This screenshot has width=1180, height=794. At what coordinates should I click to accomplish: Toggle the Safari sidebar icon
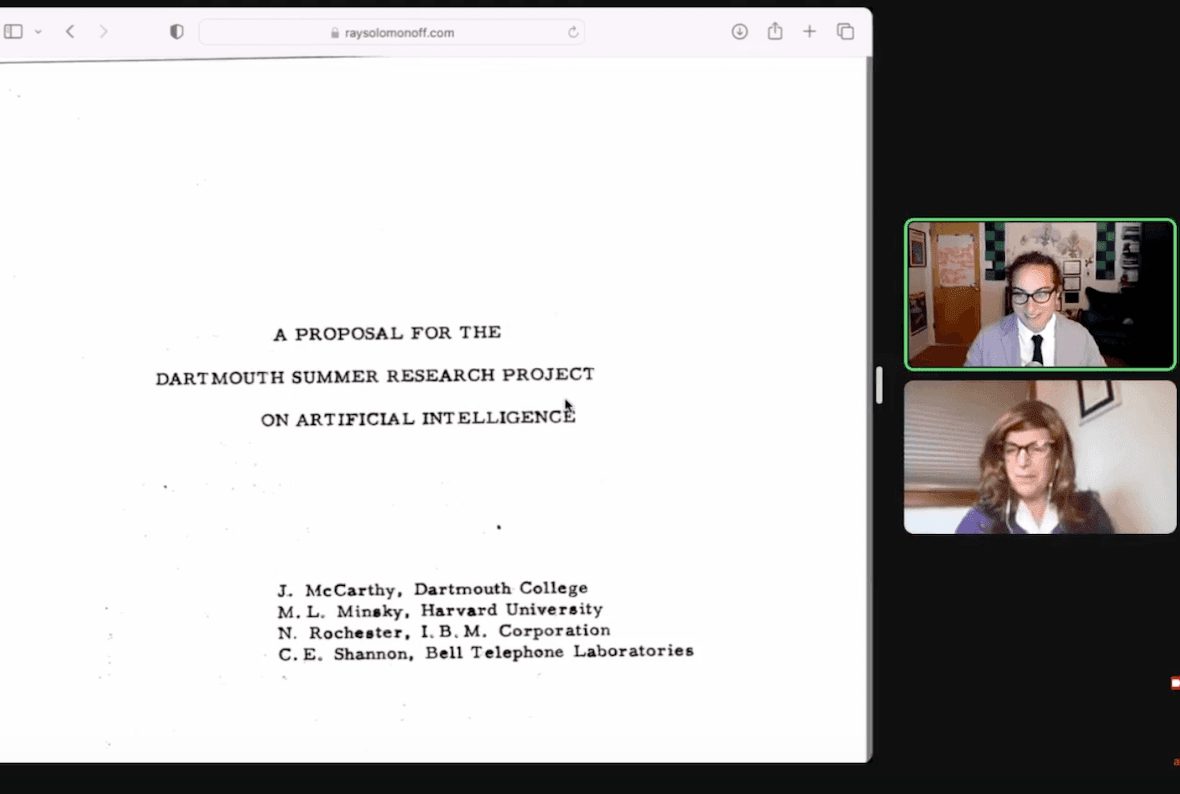14,32
